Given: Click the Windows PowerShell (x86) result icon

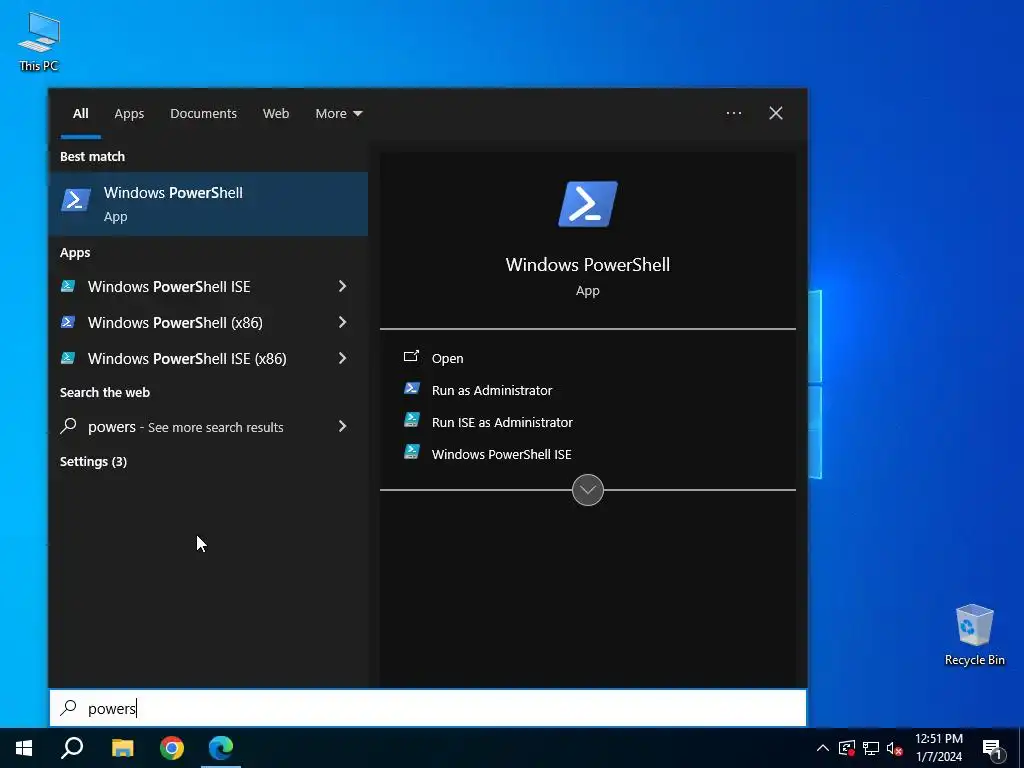Looking at the screenshot, I should tap(68, 322).
